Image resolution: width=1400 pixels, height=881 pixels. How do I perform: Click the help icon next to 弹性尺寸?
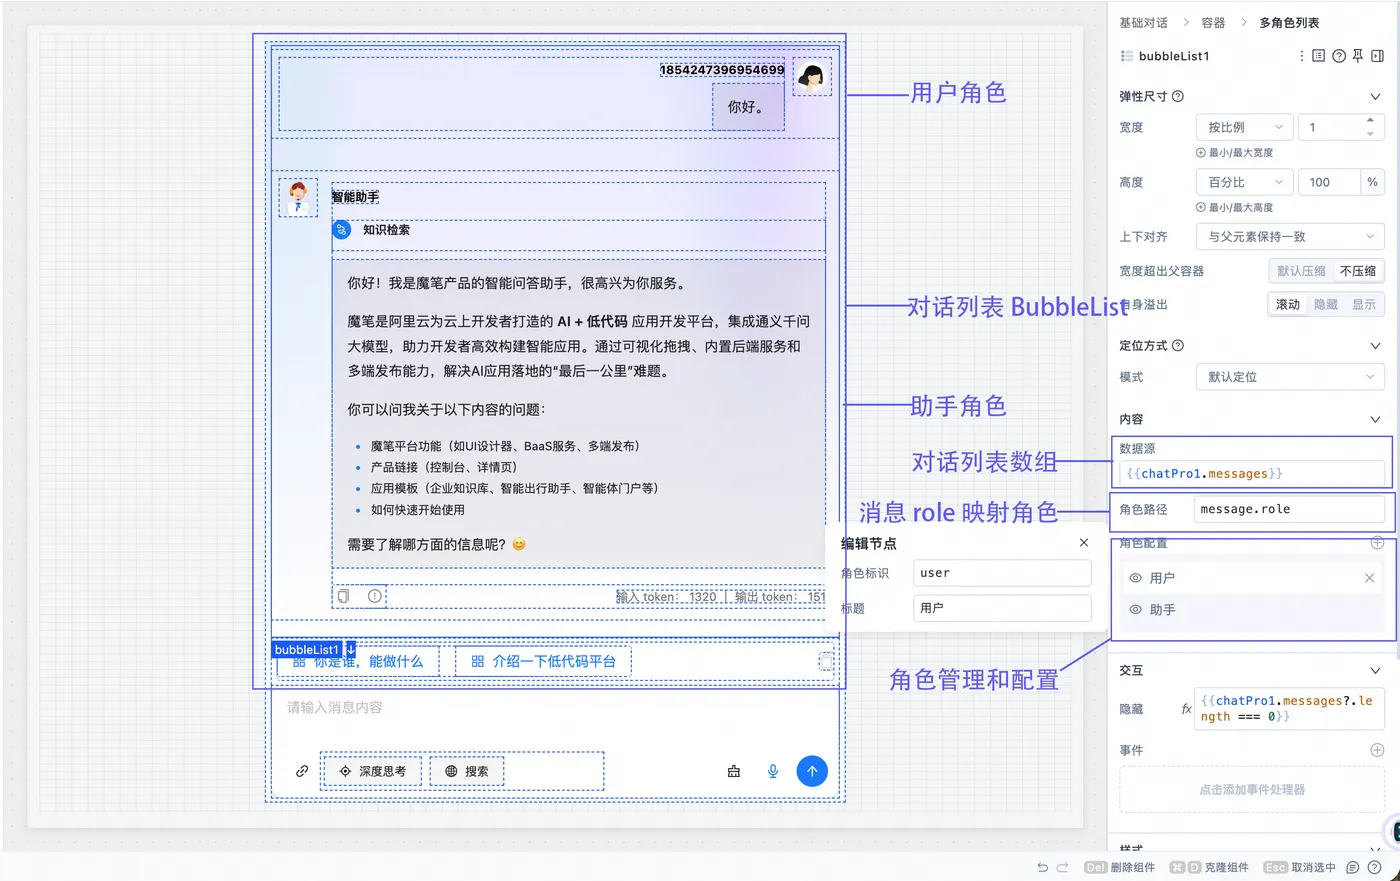1177,96
